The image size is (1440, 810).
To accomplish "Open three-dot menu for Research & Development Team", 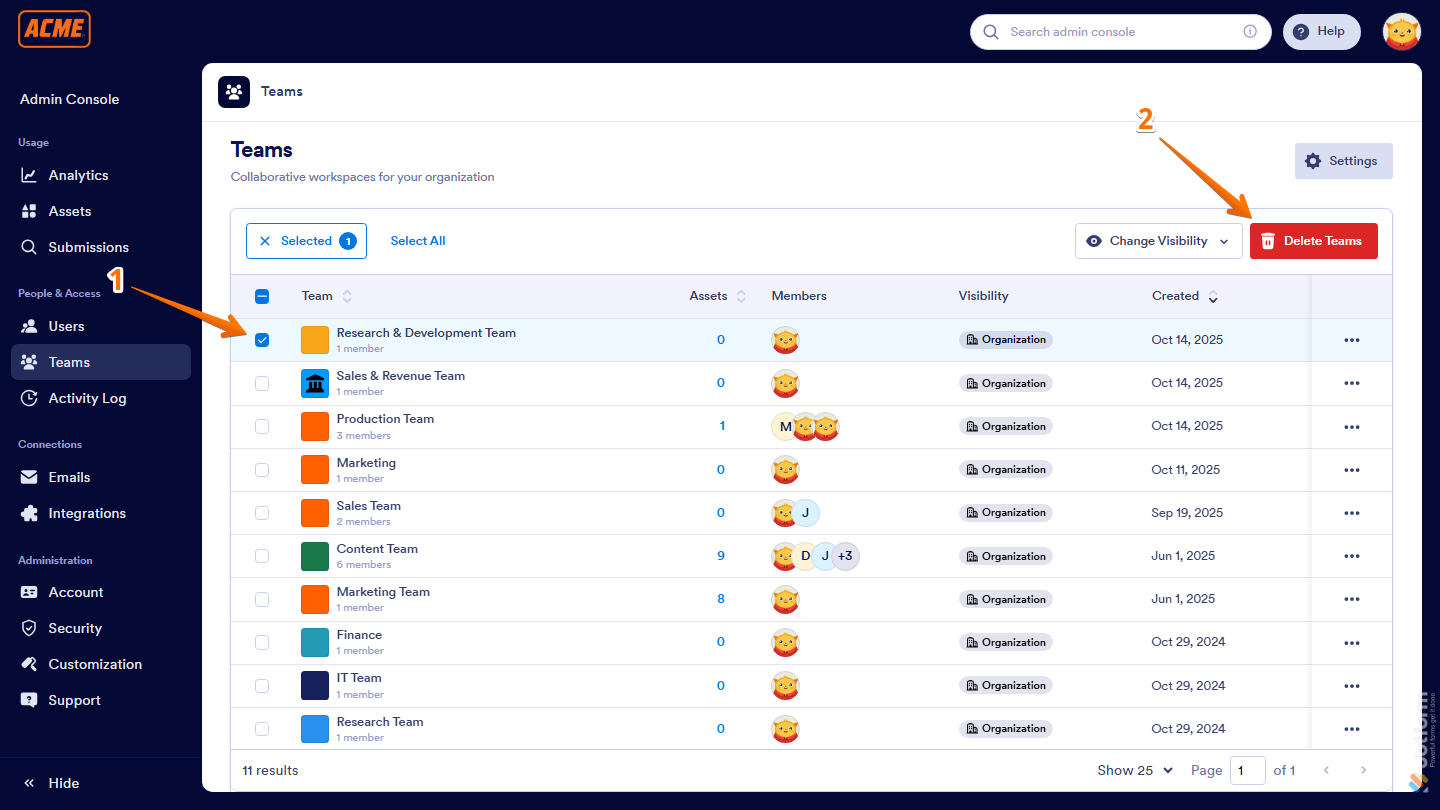I will coord(1352,340).
